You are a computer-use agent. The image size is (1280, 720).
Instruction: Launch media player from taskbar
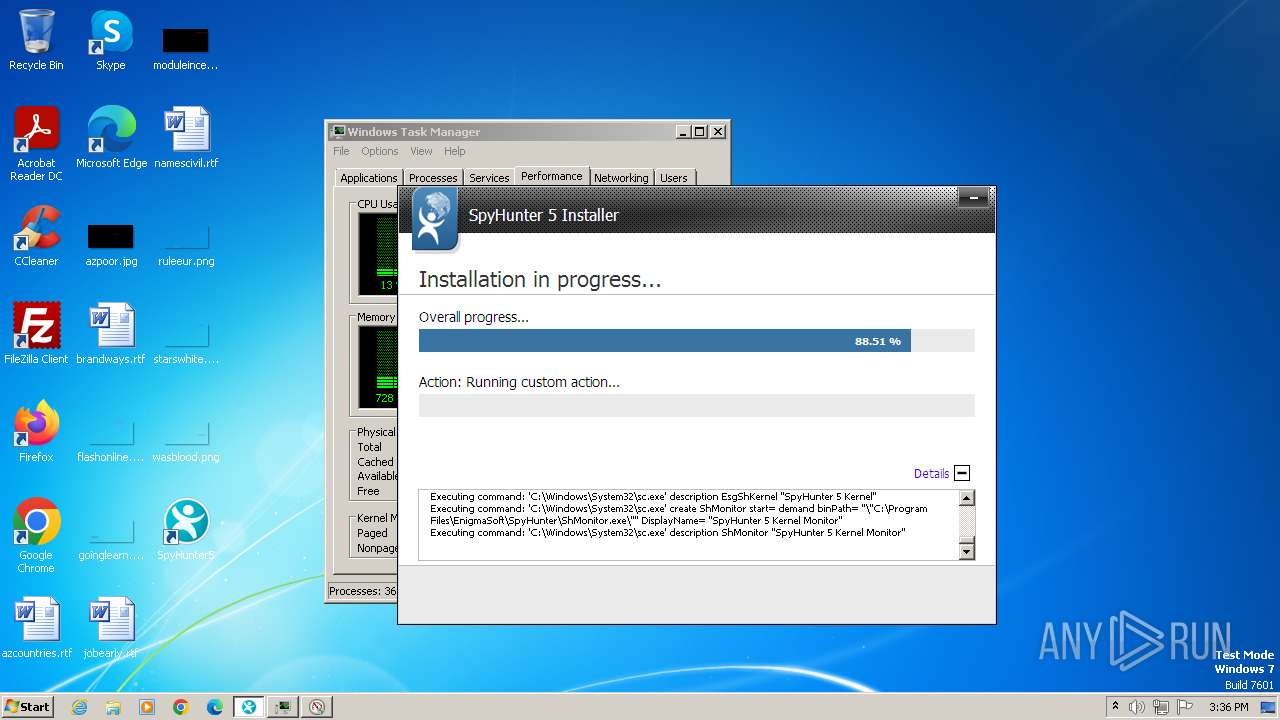[147, 707]
